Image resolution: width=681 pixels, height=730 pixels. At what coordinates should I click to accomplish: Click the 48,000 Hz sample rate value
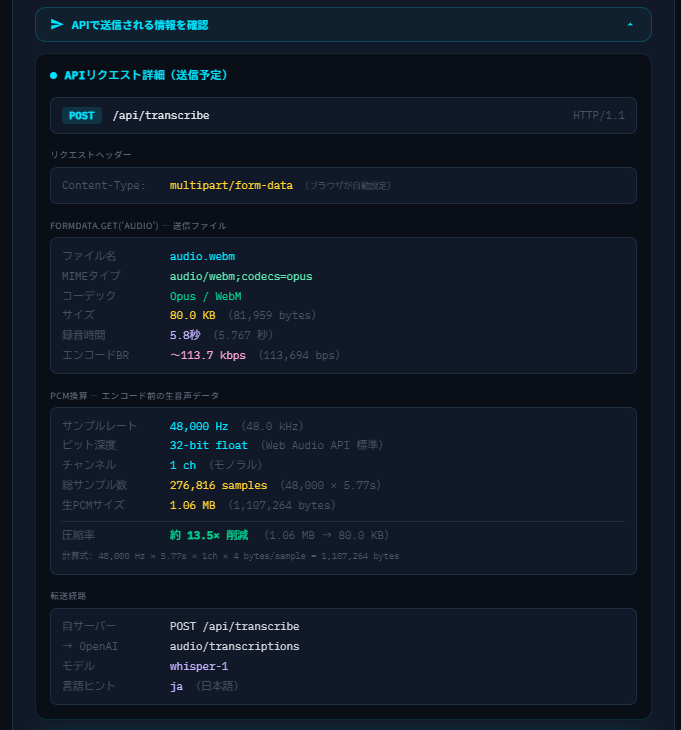pos(199,426)
